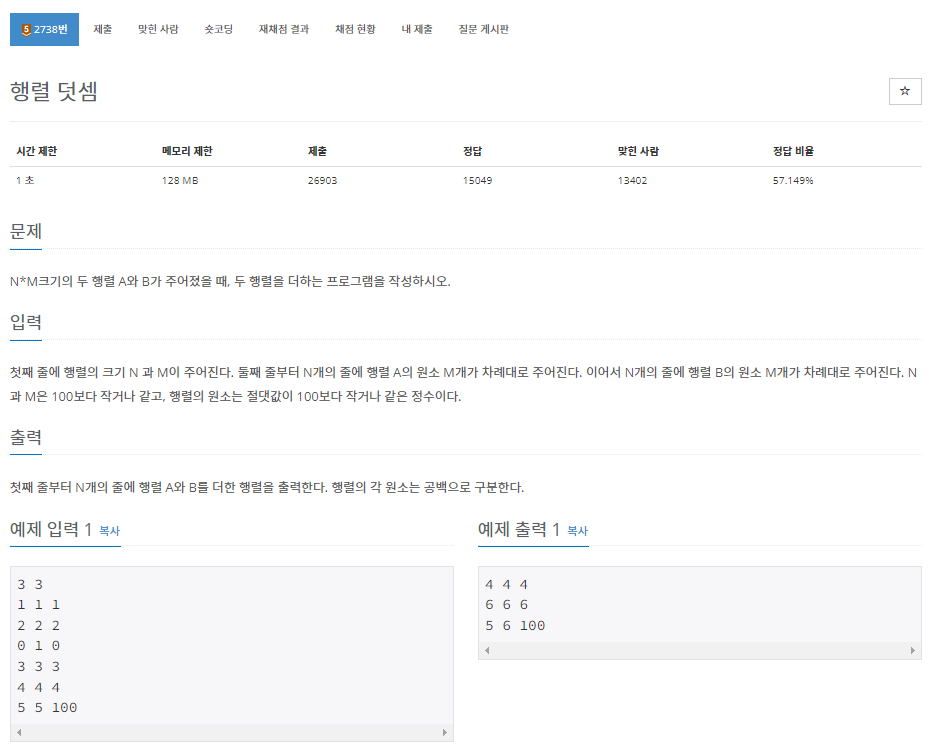Open the 재채점 결과 tab
This screenshot has height=752, width=932.
click(x=284, y=29)
